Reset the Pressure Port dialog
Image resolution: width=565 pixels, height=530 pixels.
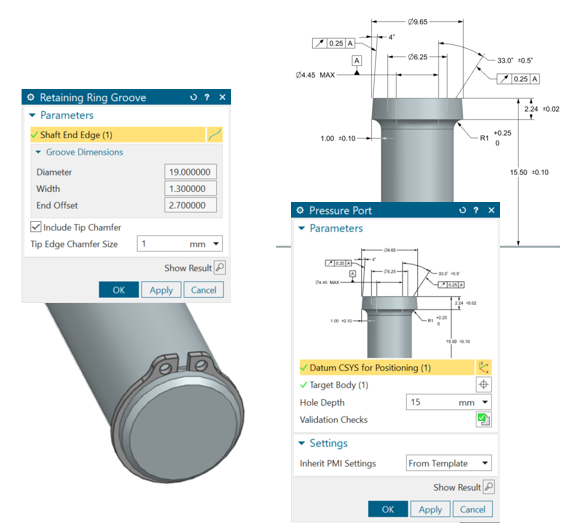463,210
